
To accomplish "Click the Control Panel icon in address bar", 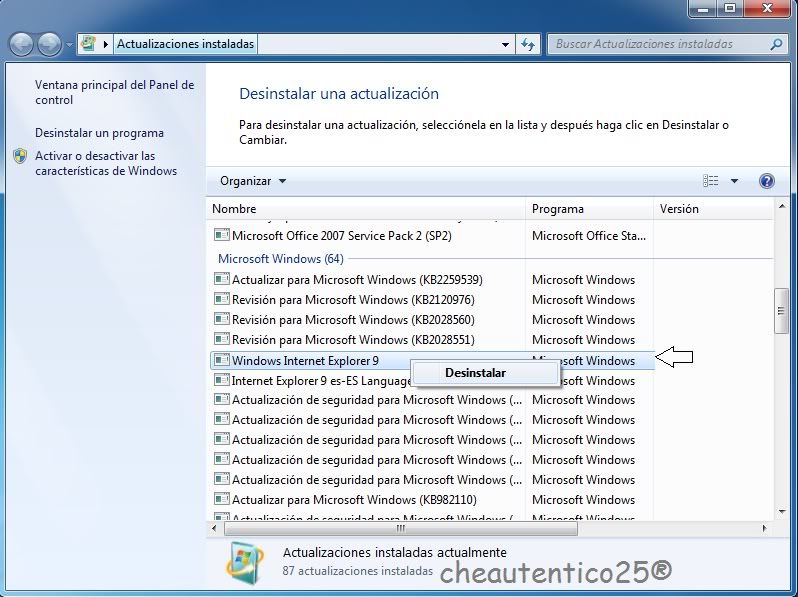I will (89, 44).
